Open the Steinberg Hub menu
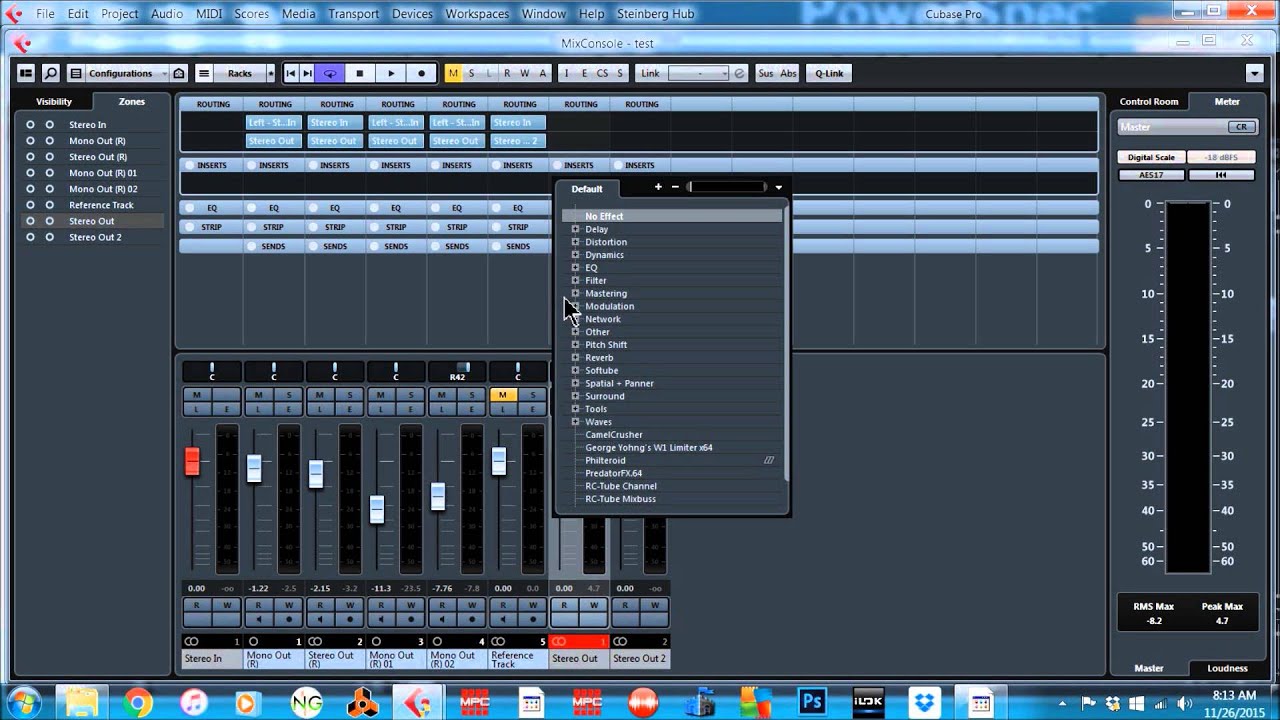 (653, 14)
